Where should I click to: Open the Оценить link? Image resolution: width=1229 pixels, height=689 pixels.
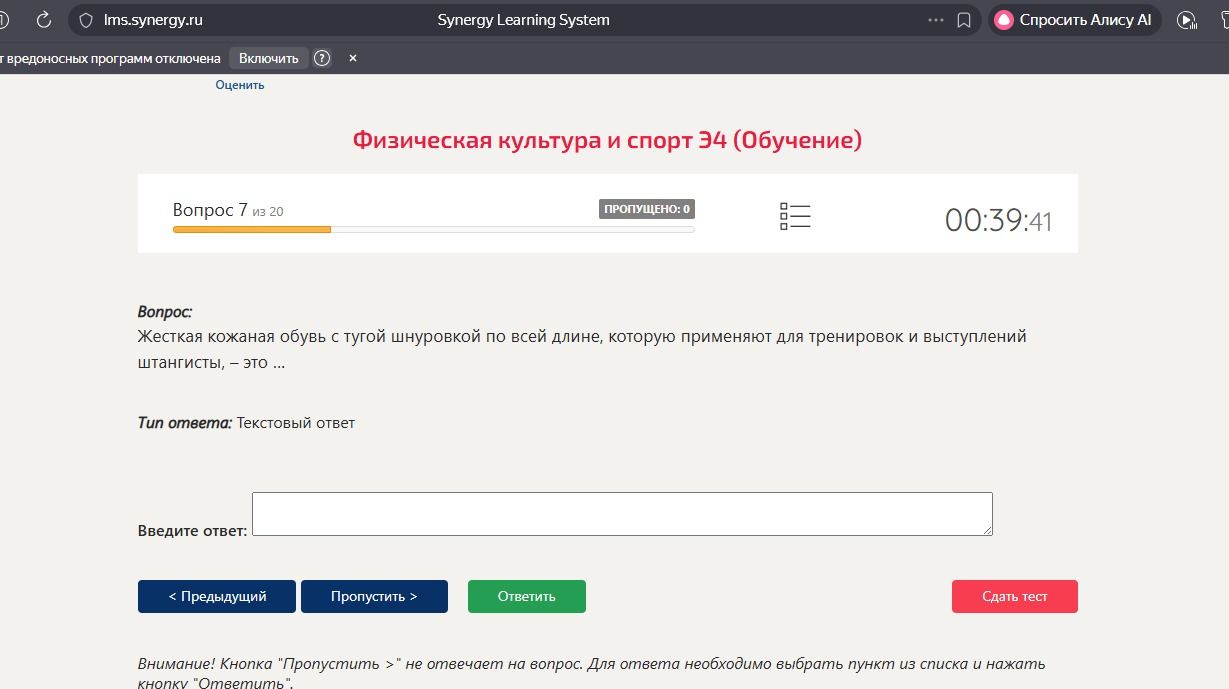click(240, 85)
